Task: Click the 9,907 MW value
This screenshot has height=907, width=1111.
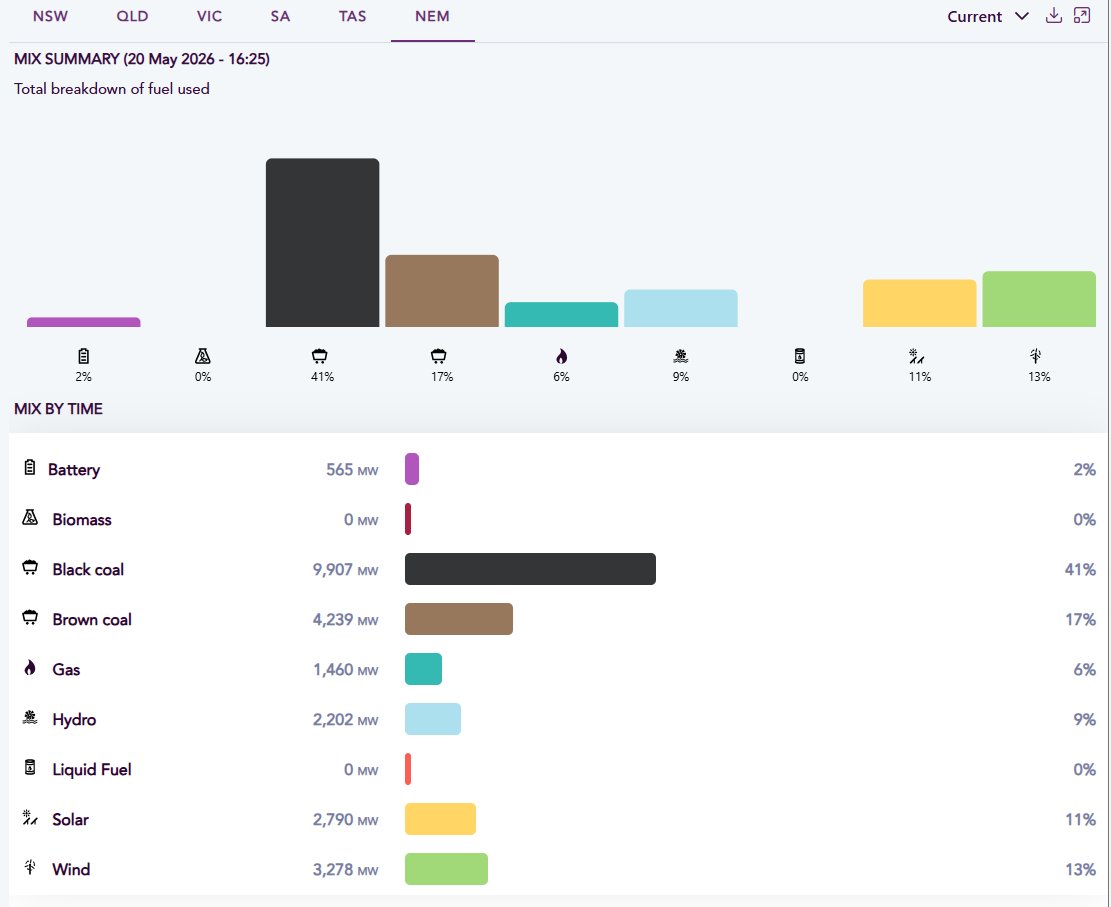Action: [345, 570]
